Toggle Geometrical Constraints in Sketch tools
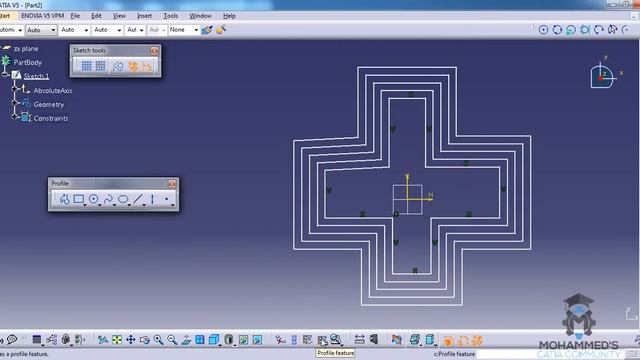 click(x=133, y=66)
